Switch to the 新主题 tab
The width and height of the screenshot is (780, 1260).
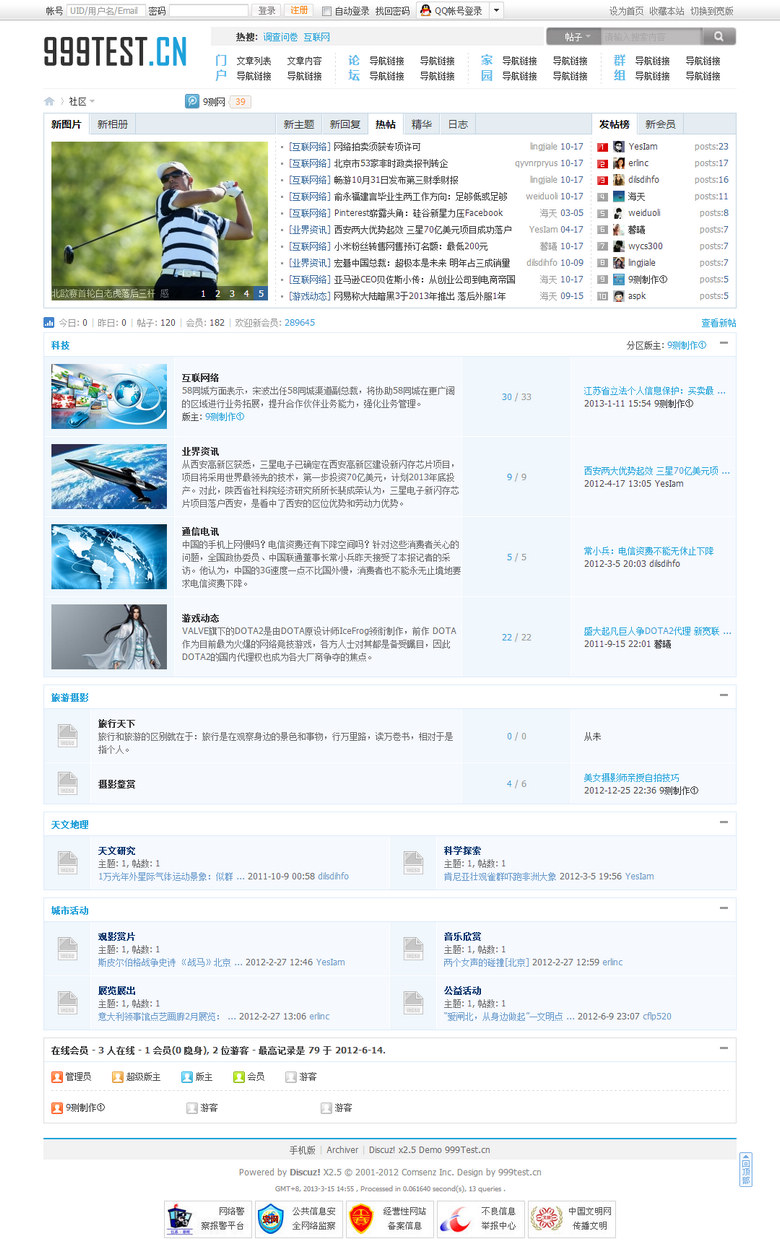299,124
